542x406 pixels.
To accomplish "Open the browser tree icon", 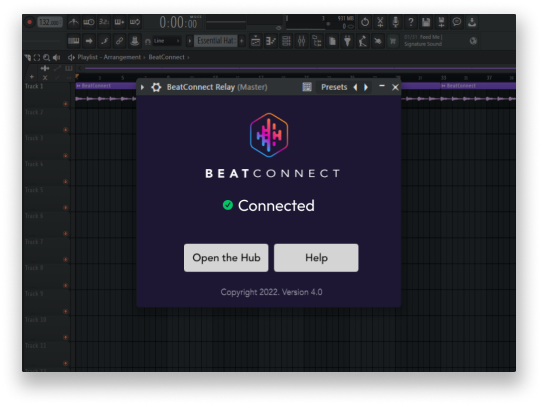I will [317, 41].
